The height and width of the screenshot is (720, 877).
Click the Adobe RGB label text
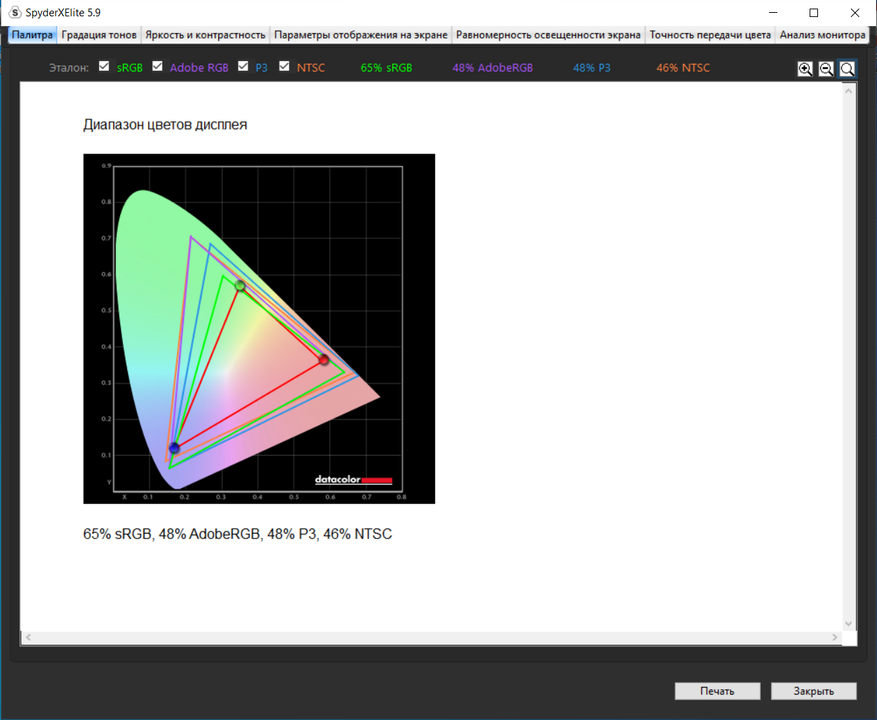click(x=199, y=68)
